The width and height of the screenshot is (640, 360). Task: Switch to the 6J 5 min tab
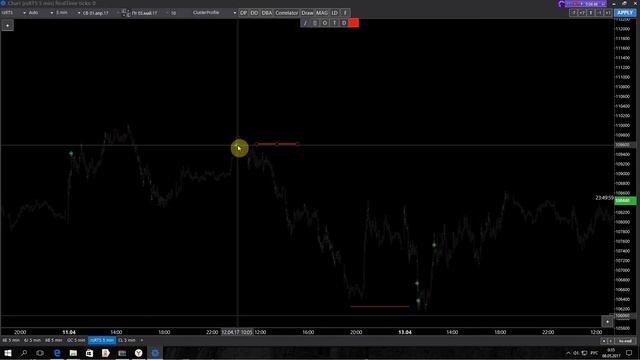click(x=32, y=340)
